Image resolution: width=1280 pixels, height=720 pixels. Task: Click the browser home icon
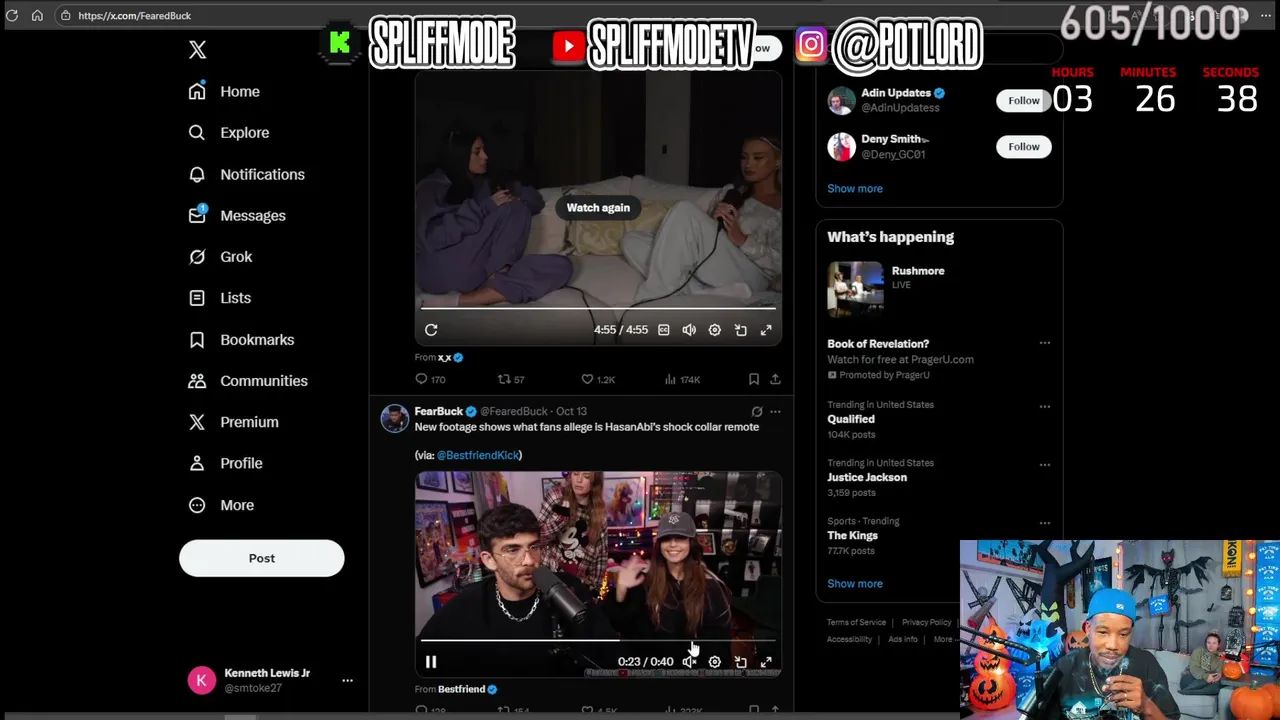pos(37,15)
